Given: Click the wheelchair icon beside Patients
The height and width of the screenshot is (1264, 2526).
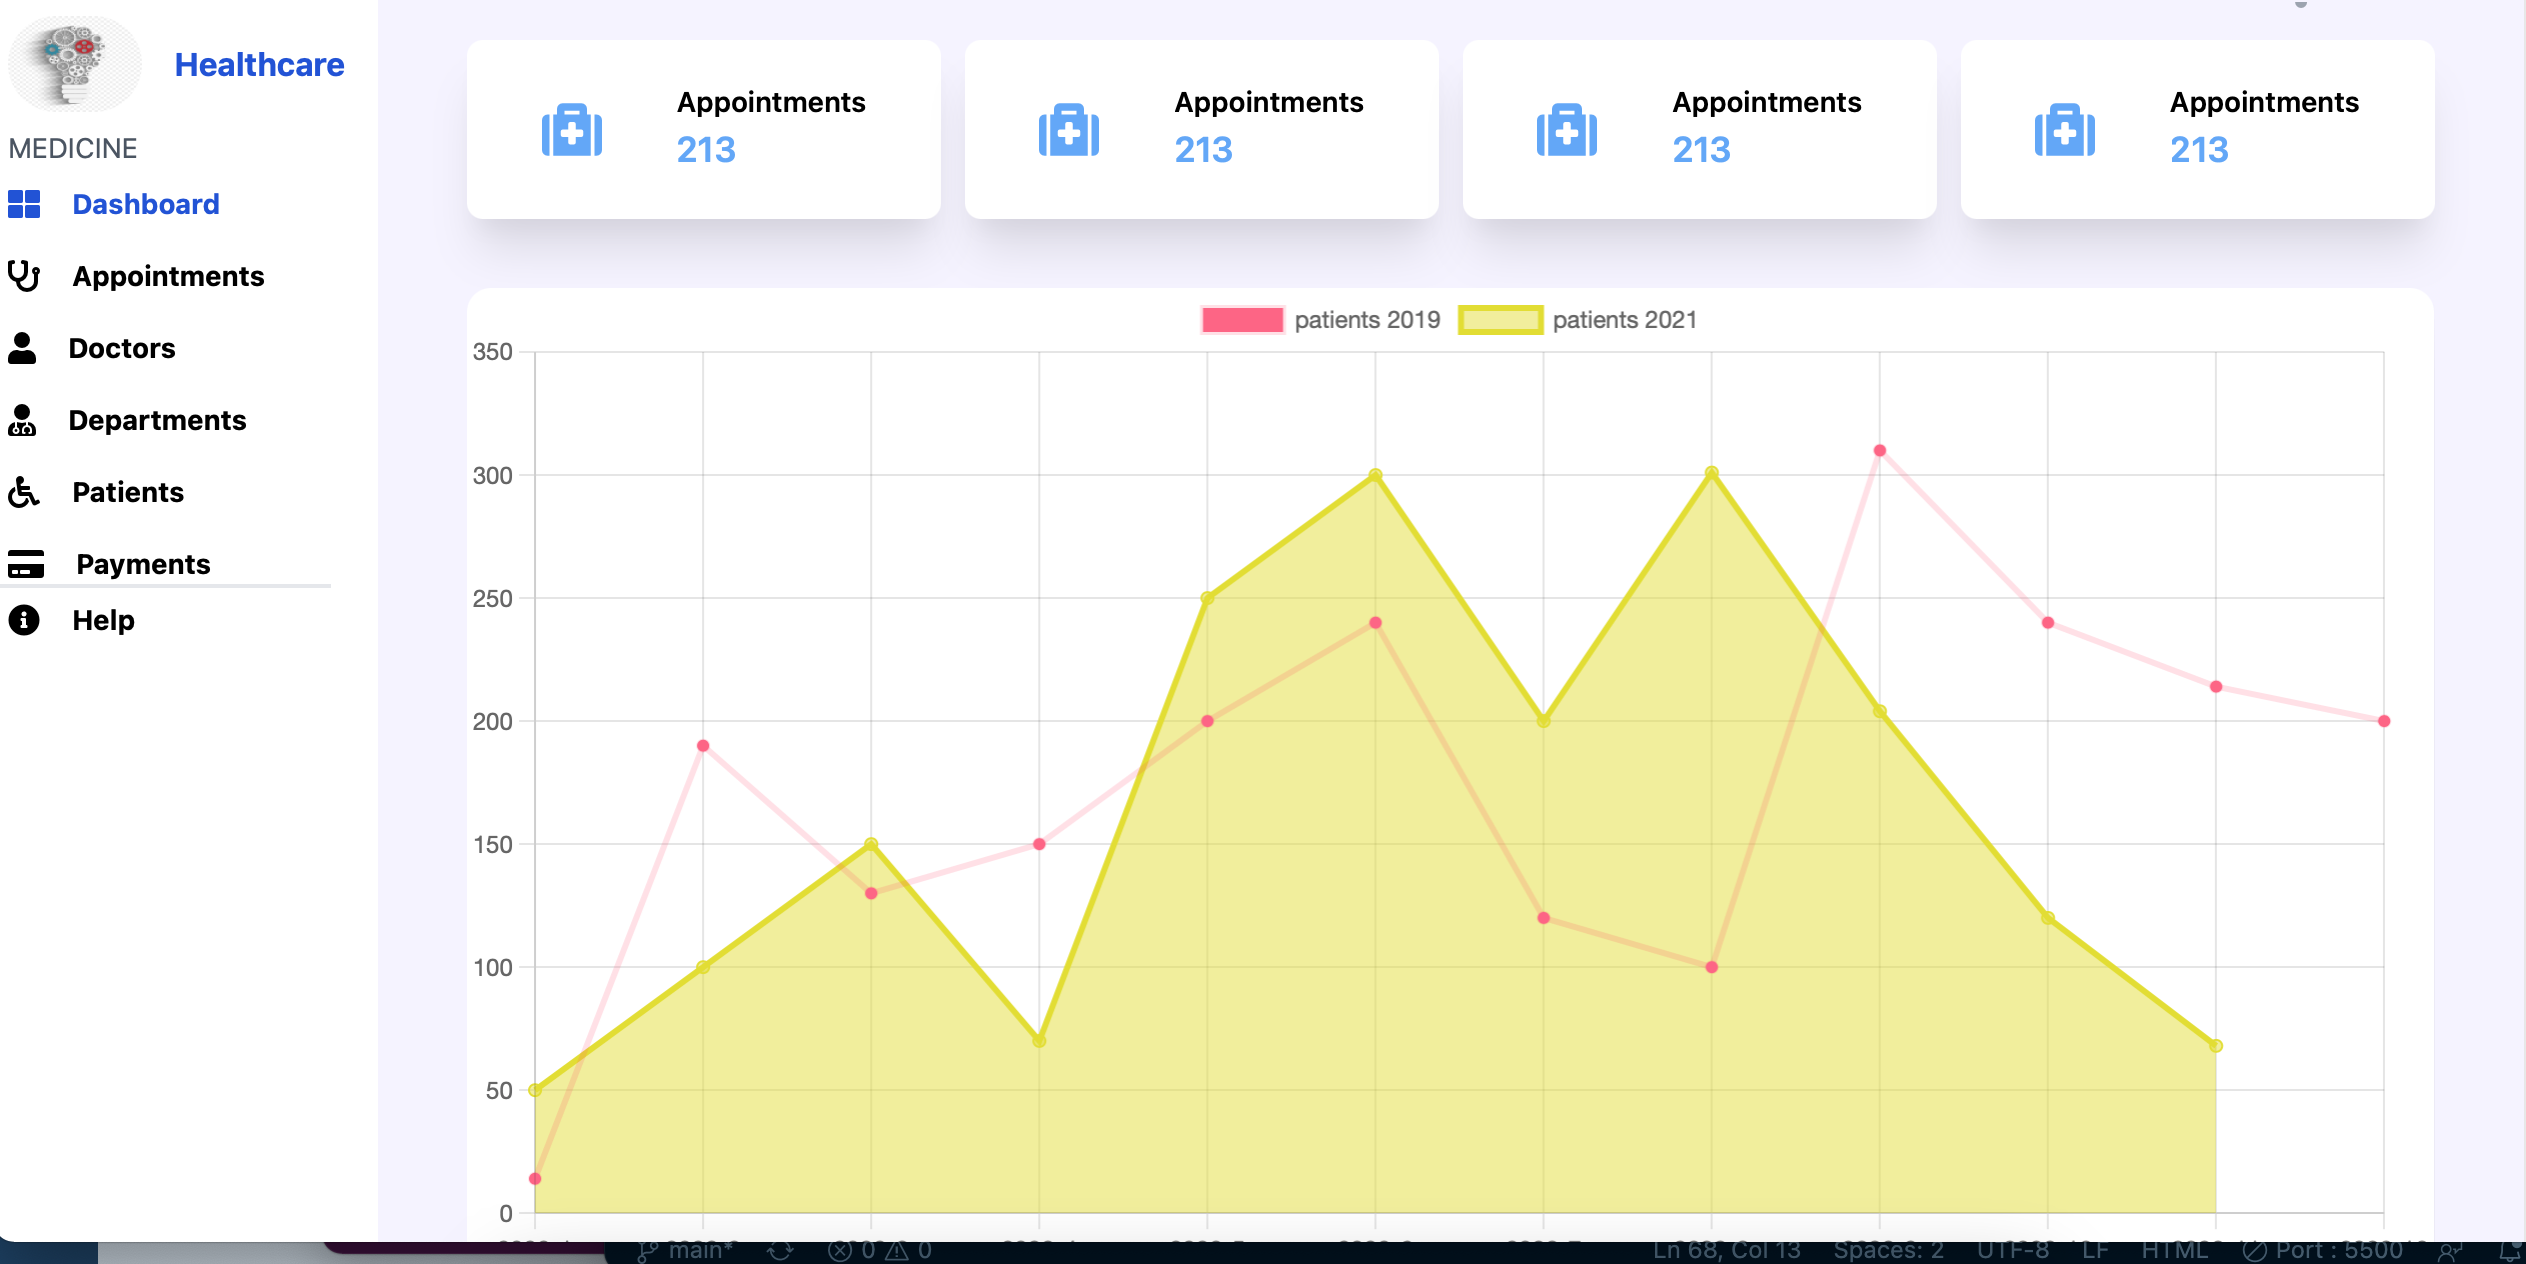Looking at the screenshot, I should coord(24,492).
